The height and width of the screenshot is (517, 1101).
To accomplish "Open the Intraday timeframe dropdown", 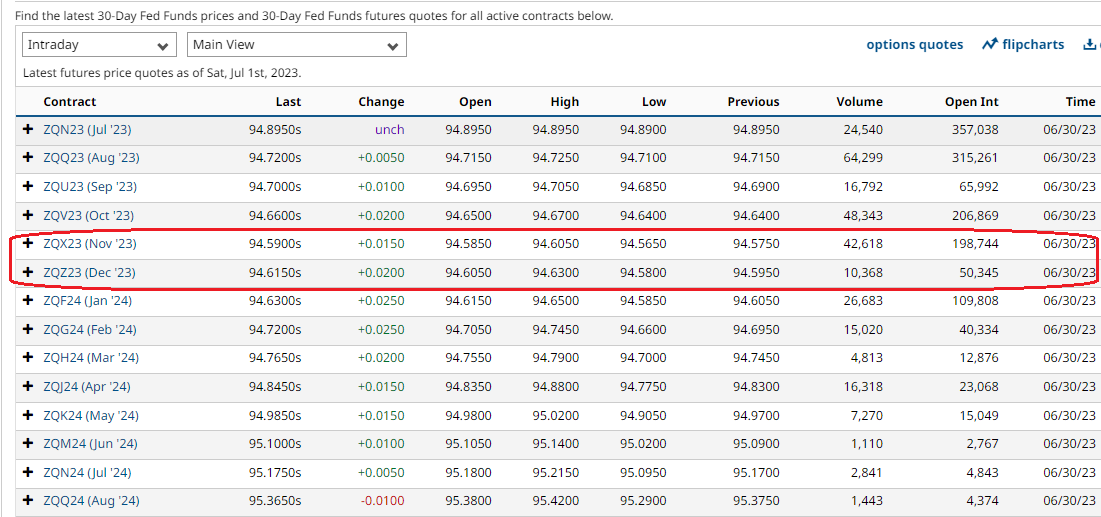I will [x=99, y=45].
